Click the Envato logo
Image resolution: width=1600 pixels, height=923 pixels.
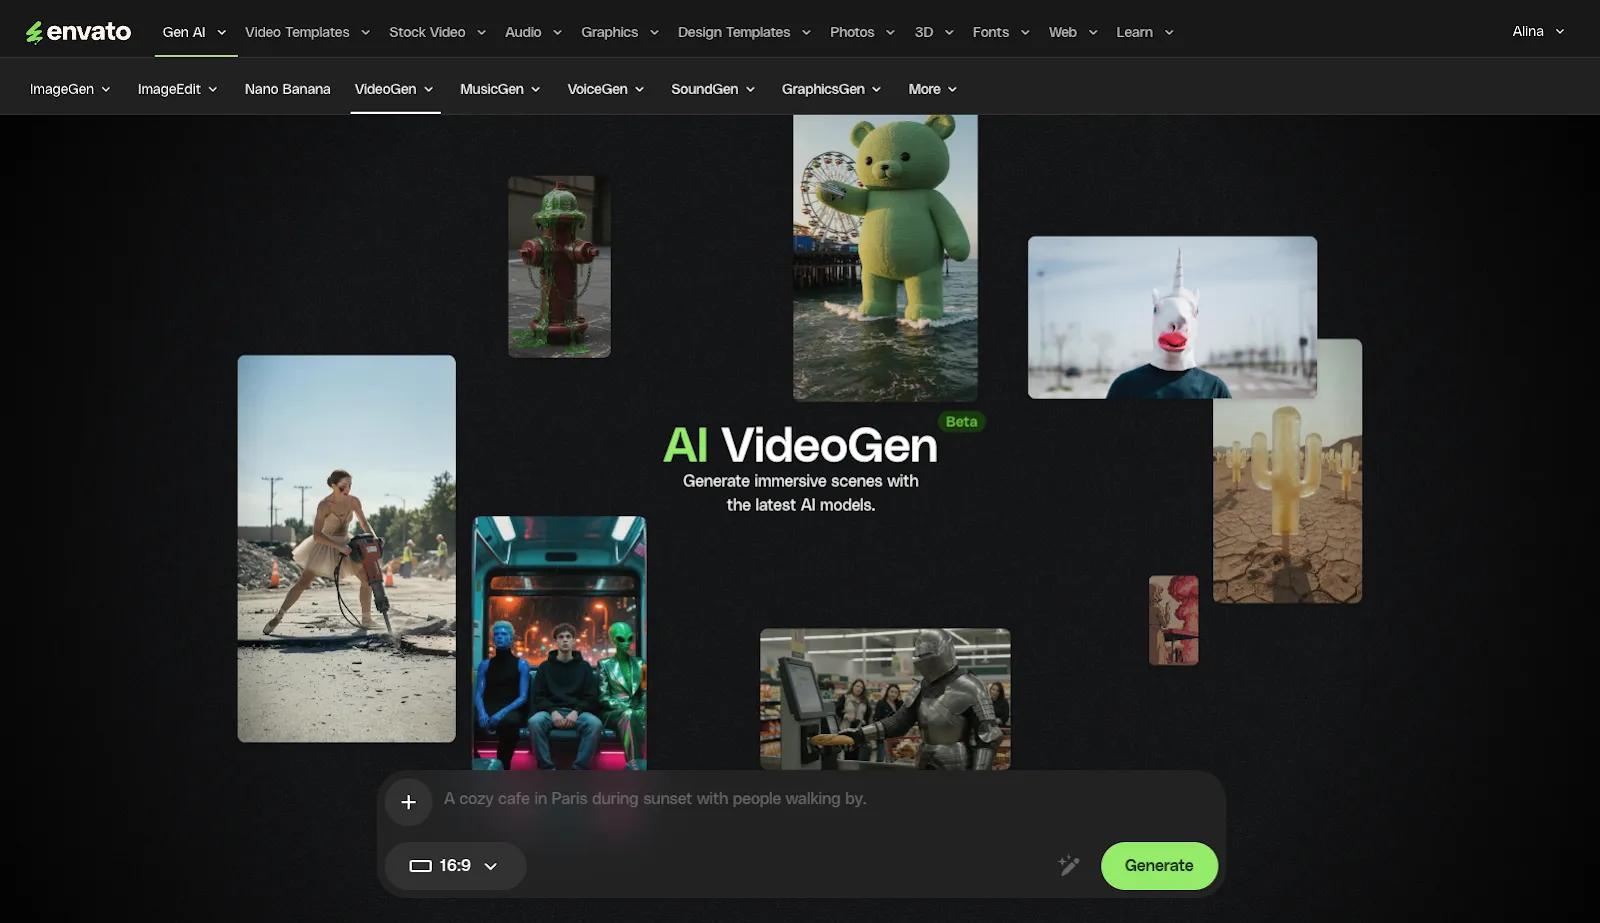pos(78,32)
